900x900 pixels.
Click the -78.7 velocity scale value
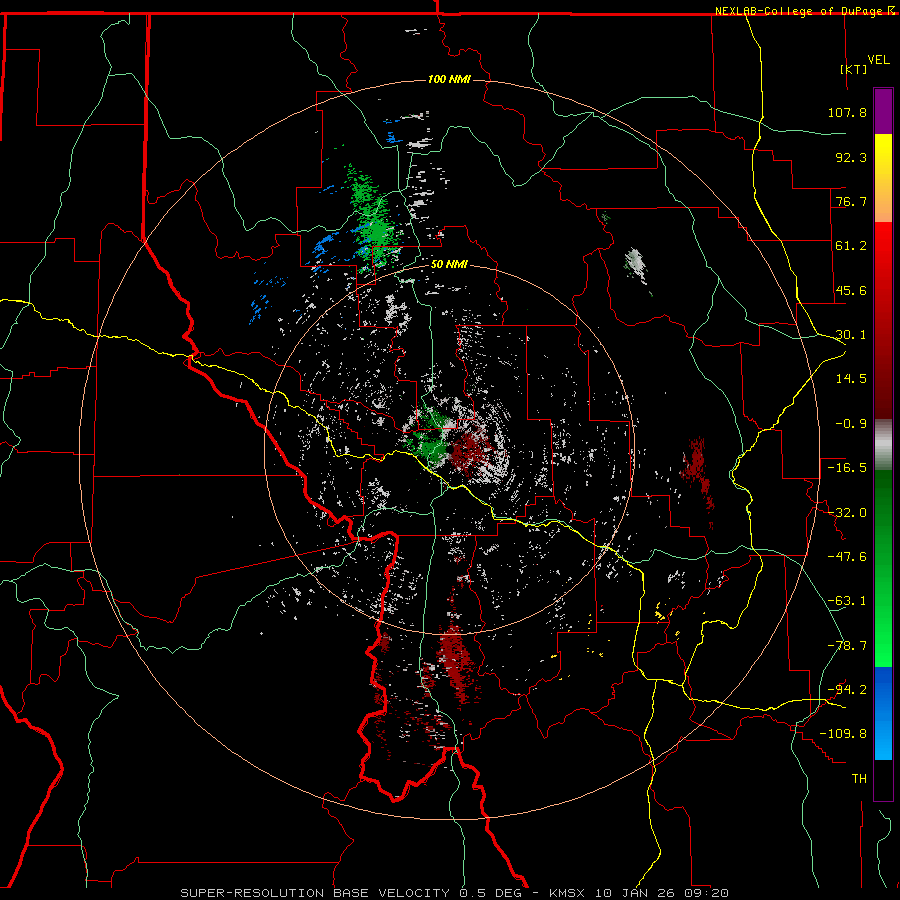click(847, 646)
